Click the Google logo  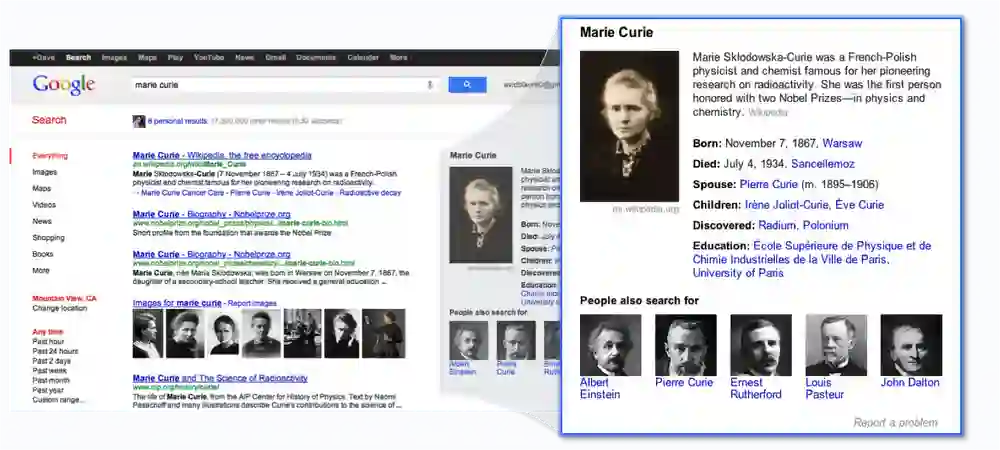[x=64, y=85]
